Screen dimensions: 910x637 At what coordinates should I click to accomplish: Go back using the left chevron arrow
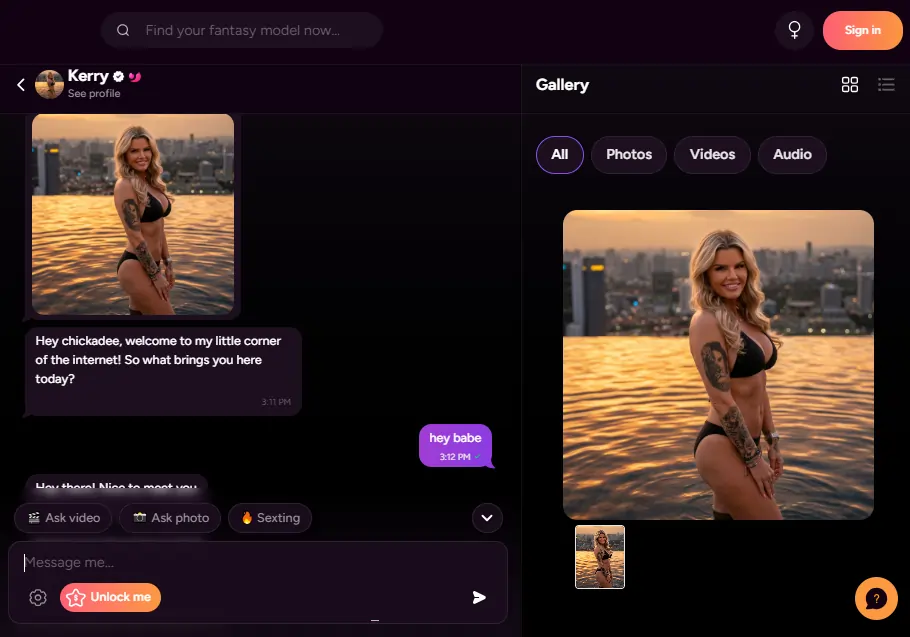click(21, 85)
